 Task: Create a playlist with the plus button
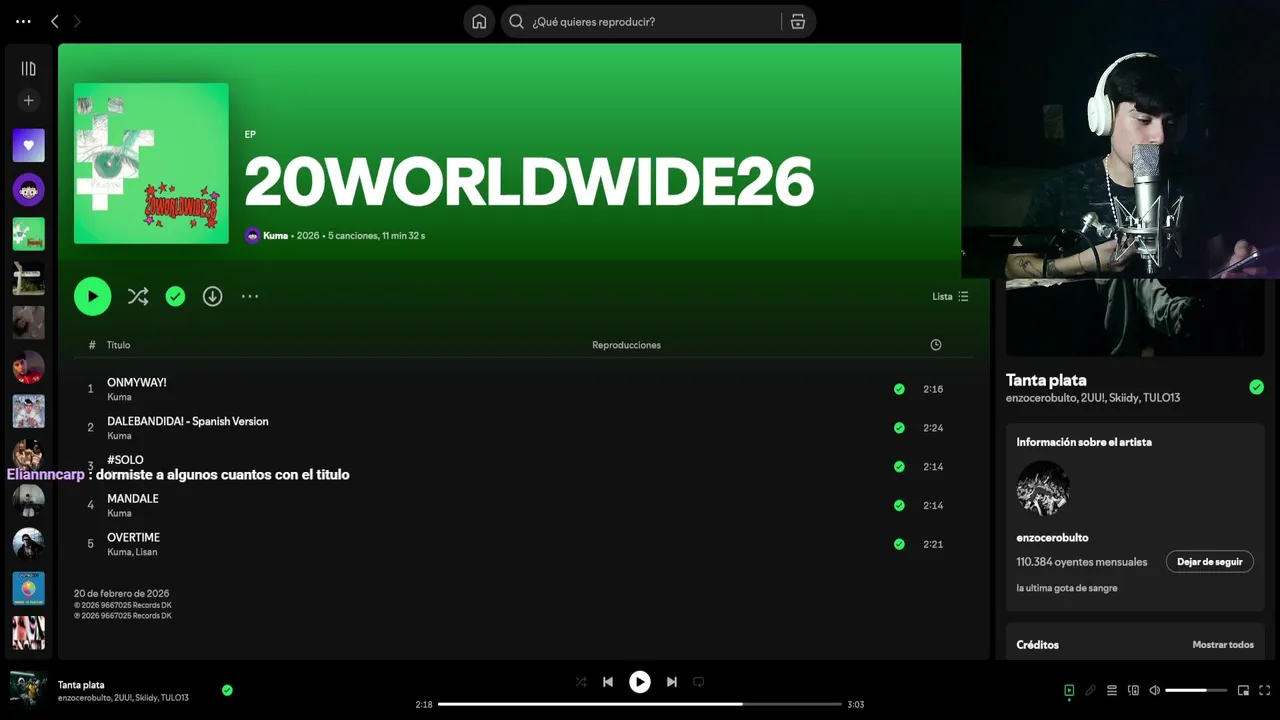(28, 100)
